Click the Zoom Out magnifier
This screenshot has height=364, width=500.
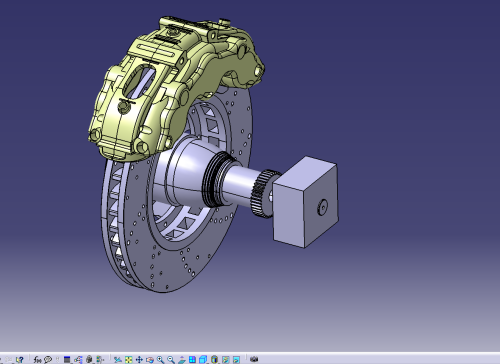(x=171, y=360)
